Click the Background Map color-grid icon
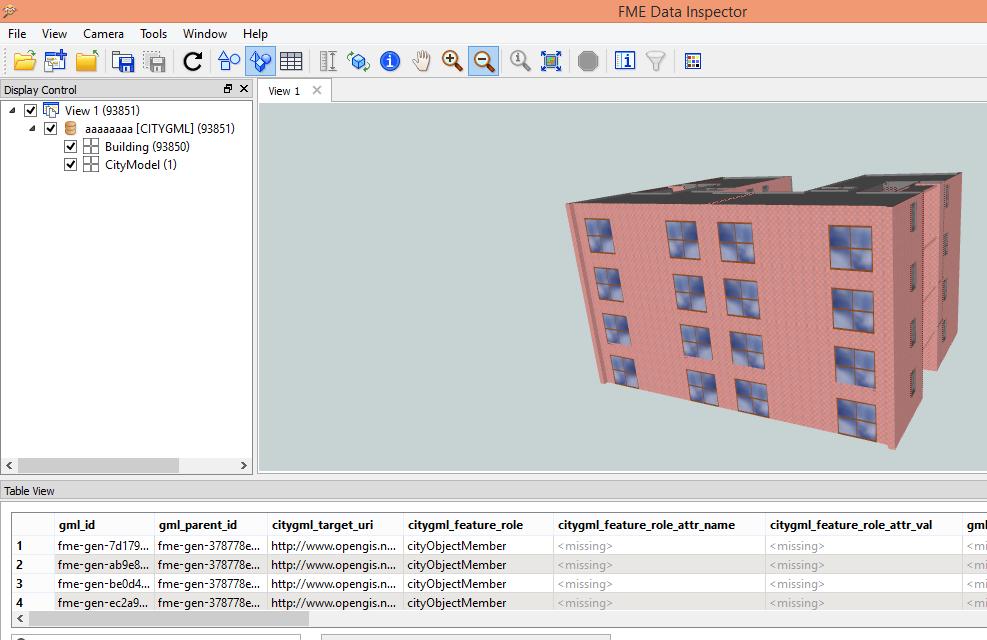The image size is (987, 640). (x=693, y=61)
